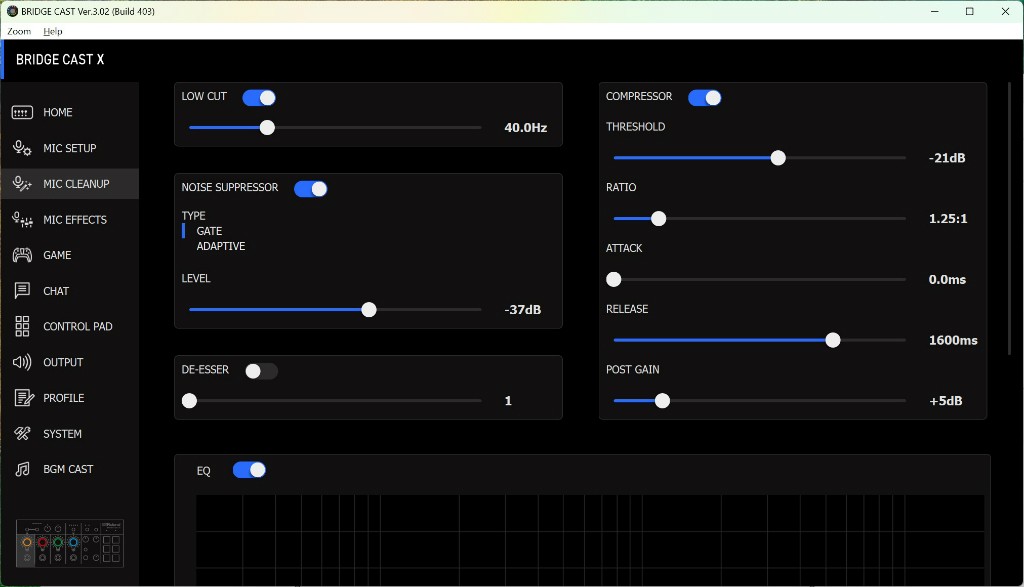Open the Profile document icon
Viewport: 1024px width, 587px height.
(22, 398)
